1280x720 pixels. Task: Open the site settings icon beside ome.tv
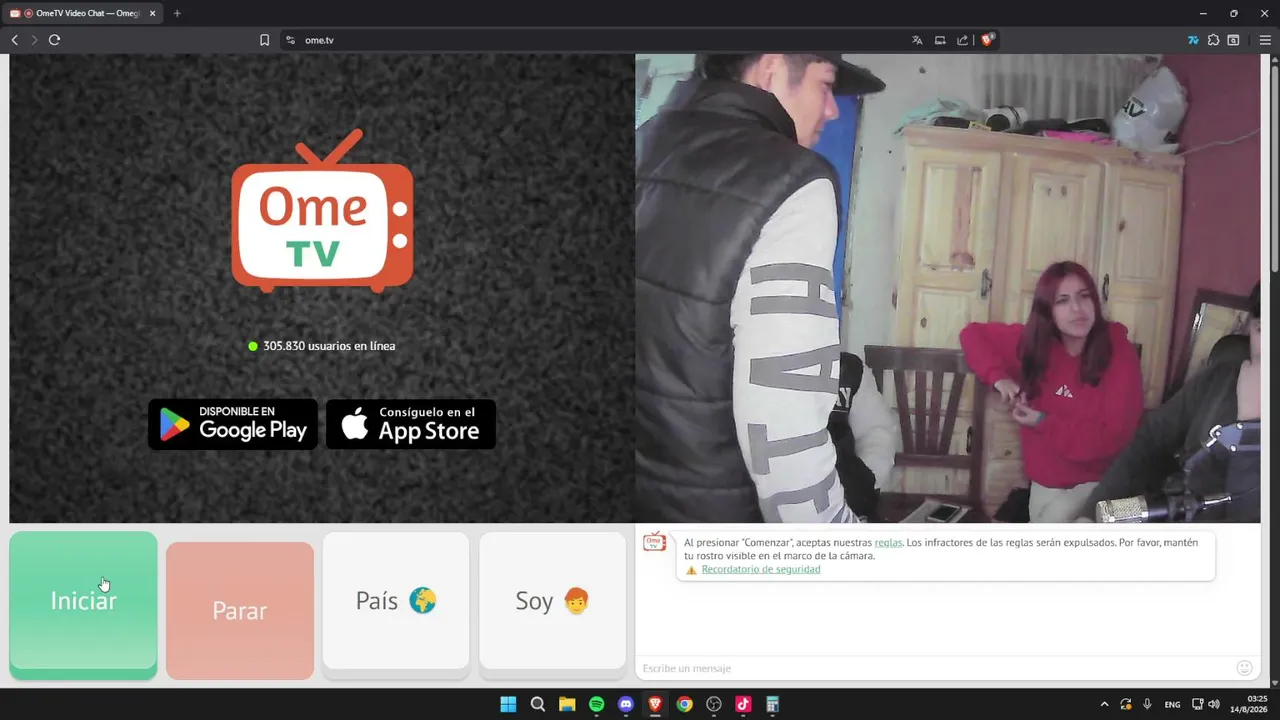[290, 40]
